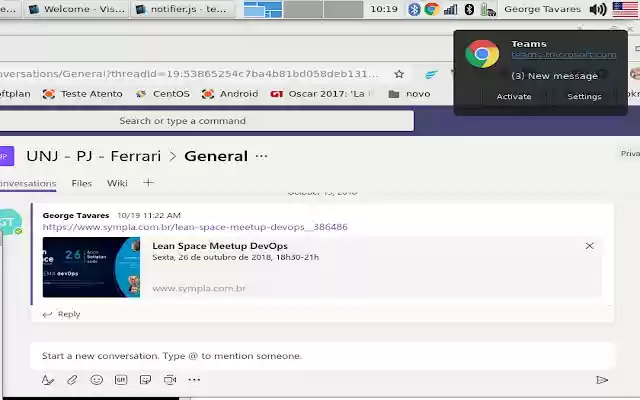Screen dimensions: 640x400
Task: Open the GIF picker
Action: point(121,380)
